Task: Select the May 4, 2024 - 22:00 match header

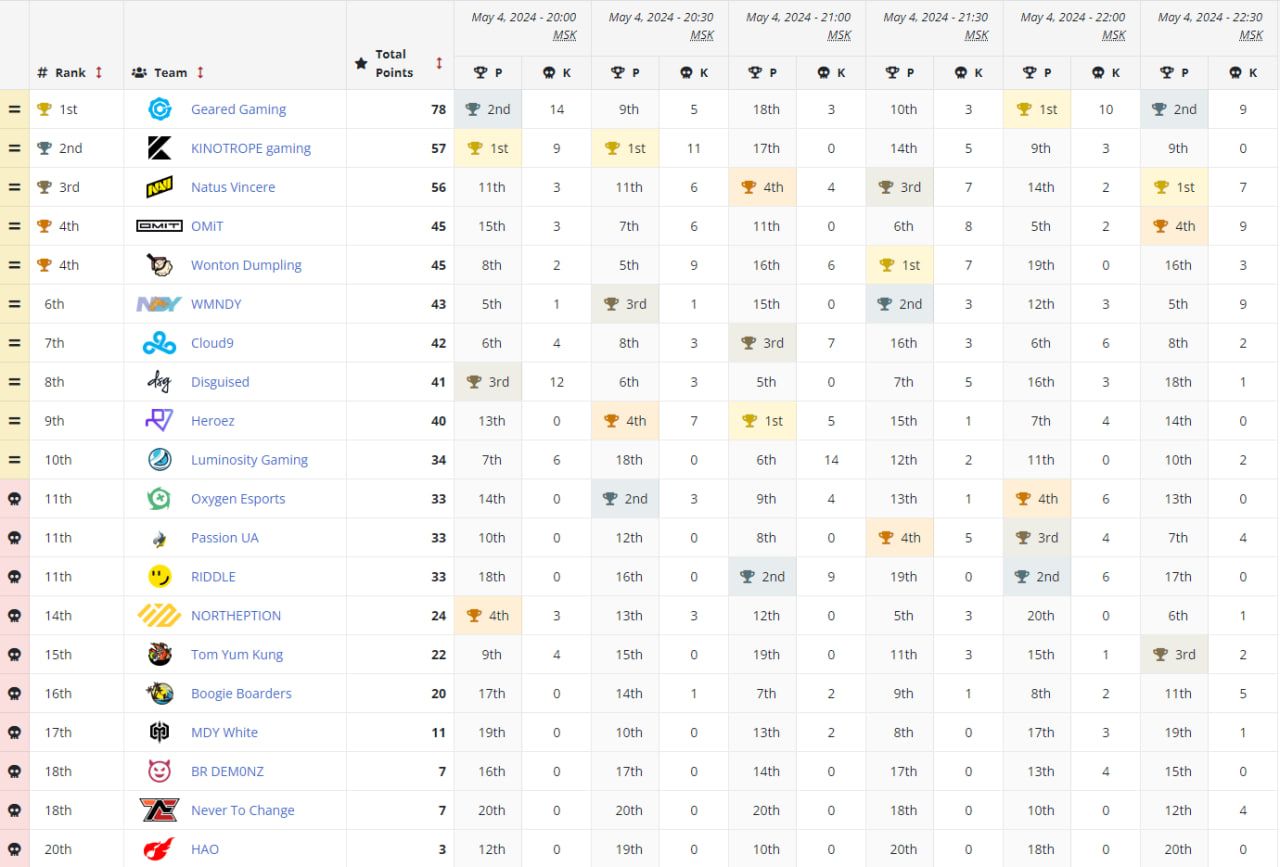Action: click(x=1072, y=26)
